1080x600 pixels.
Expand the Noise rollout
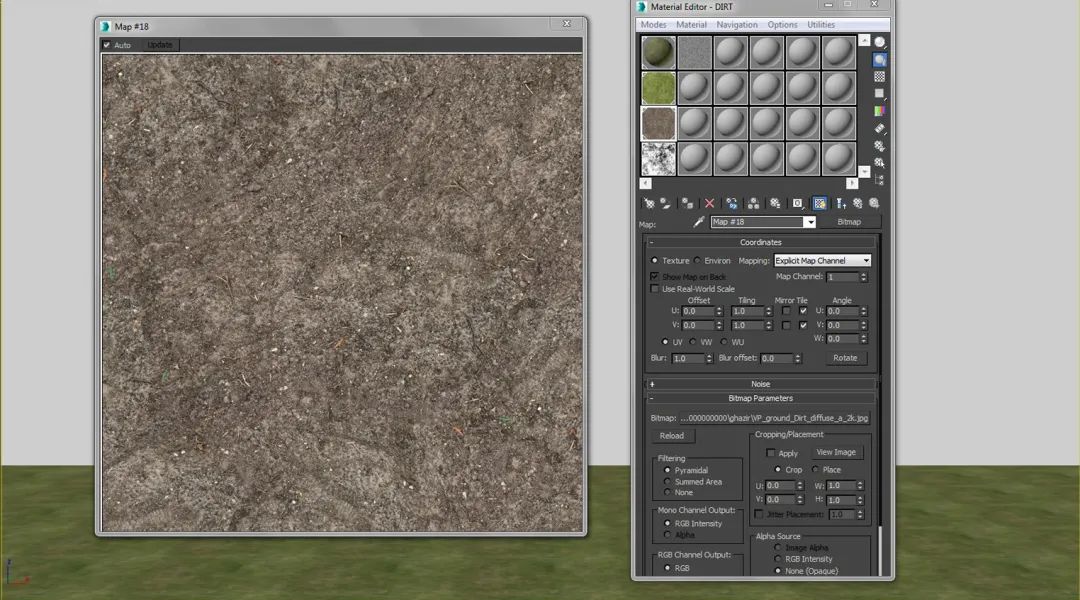(x=760, y=384)
